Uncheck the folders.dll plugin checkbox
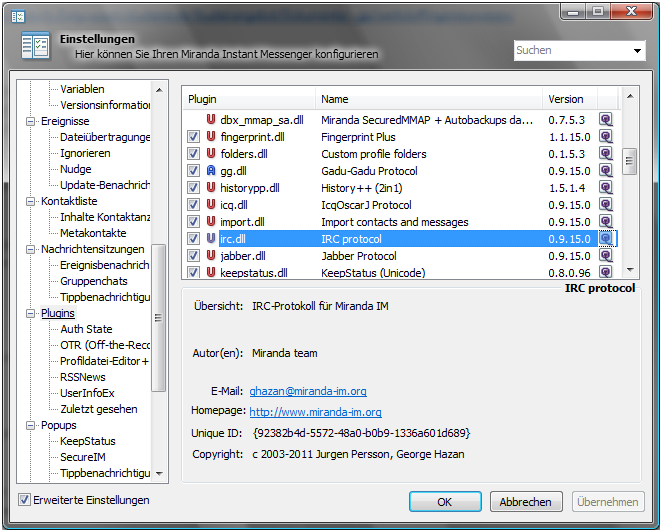 pyautogui.click(x=193, y=154)
